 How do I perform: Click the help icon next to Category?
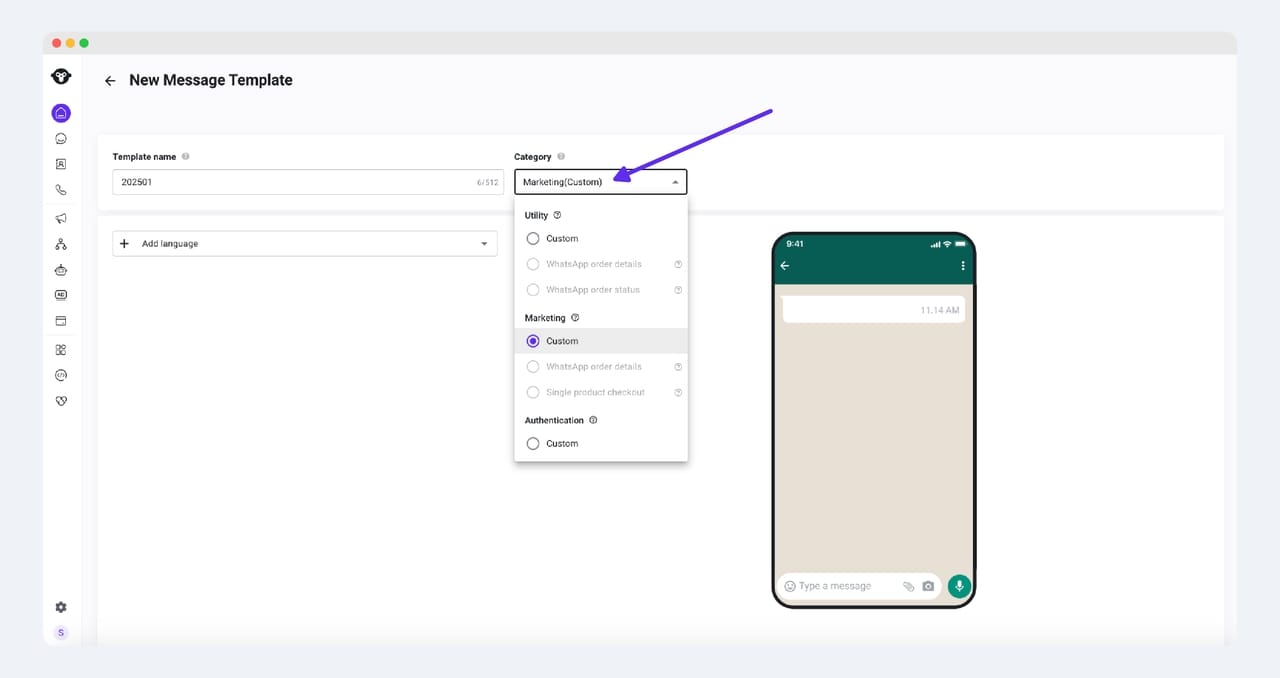pyautogui.click(x=561, y=156)
